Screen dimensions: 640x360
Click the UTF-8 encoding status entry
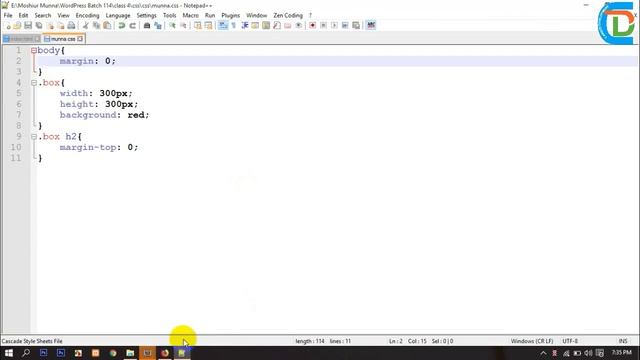pyautogui.click(x=570, y=341)
